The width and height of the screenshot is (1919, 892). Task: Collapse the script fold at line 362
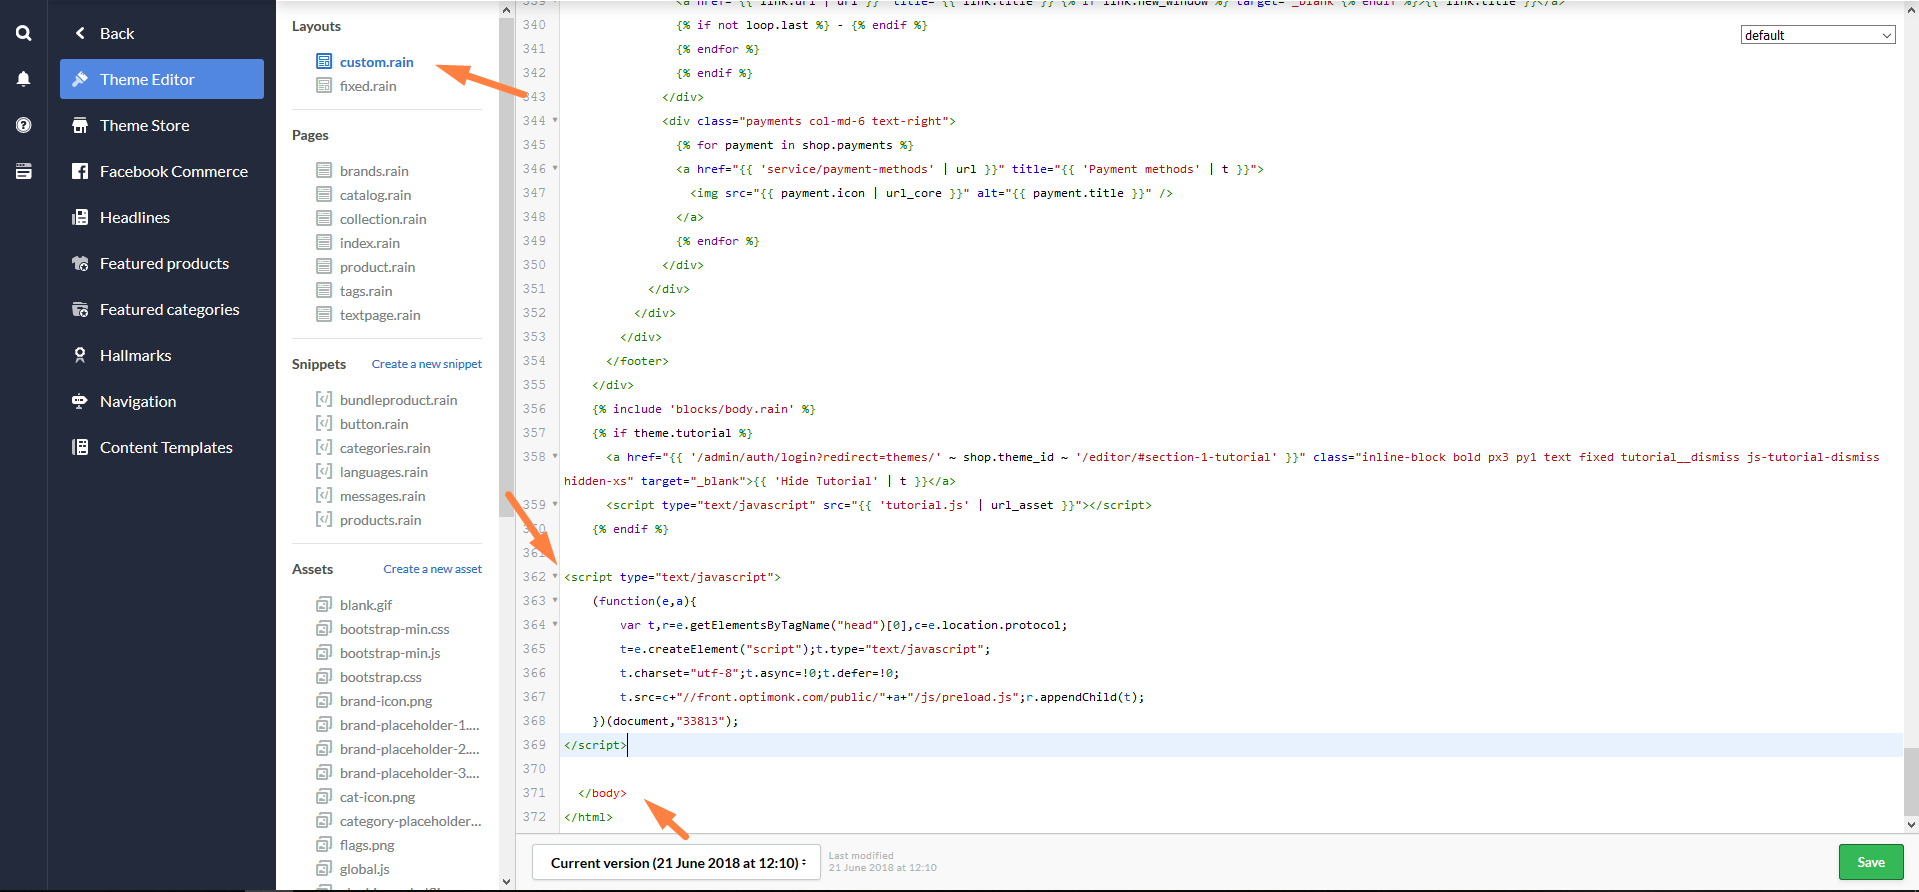[x=555, y=576]
